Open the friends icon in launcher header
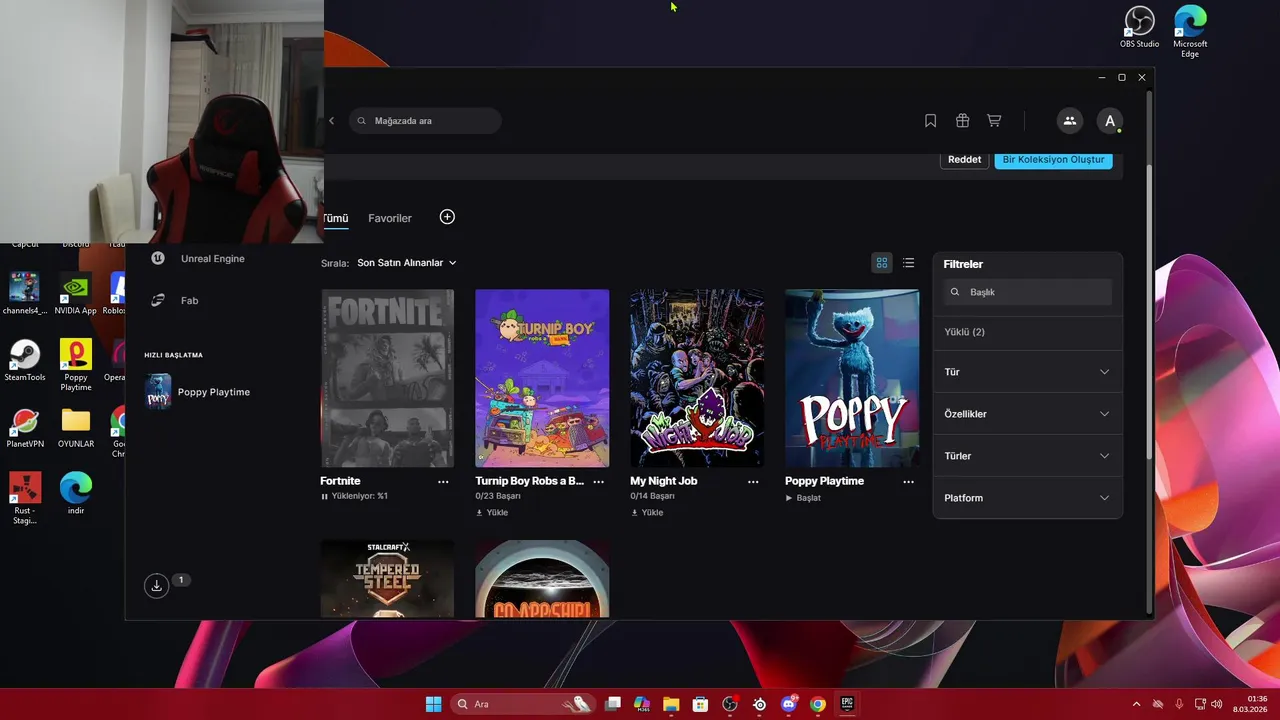Screen dimensions: 1280x720 coord(1069,121)
